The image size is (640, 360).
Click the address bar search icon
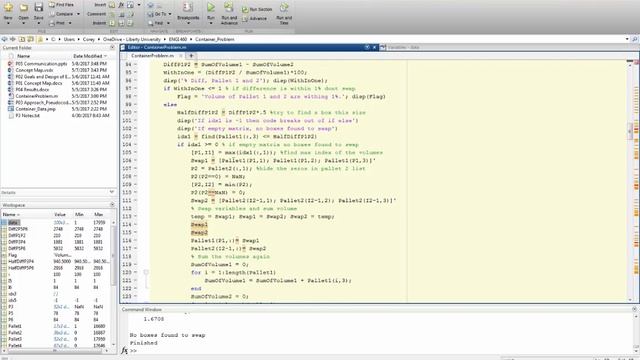click(635, 39)
